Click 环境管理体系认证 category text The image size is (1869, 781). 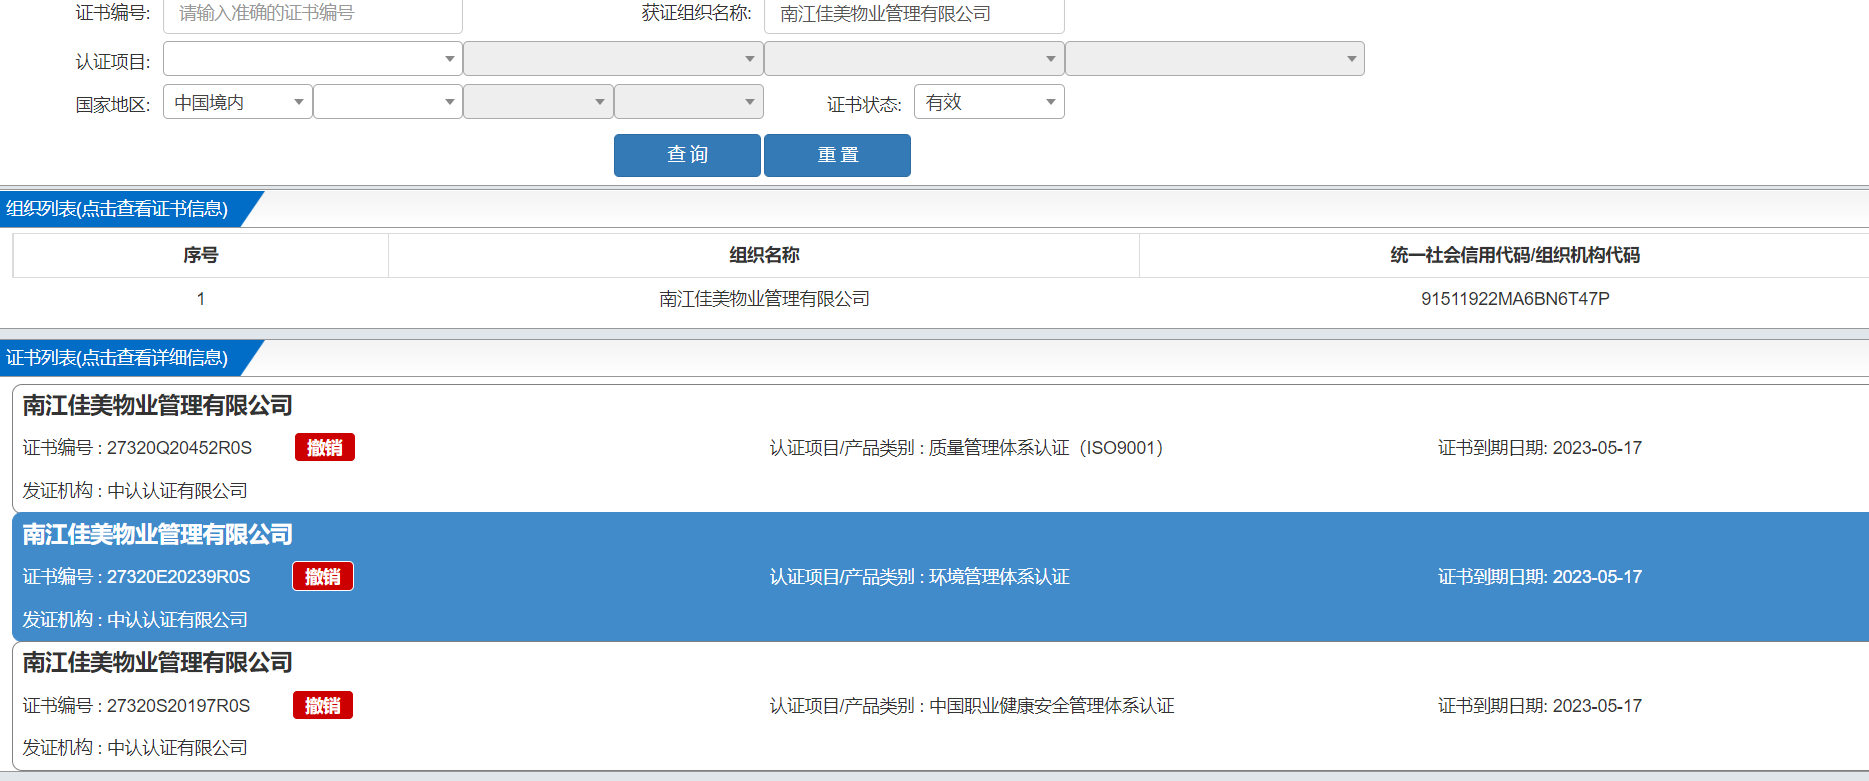(999, 577)
